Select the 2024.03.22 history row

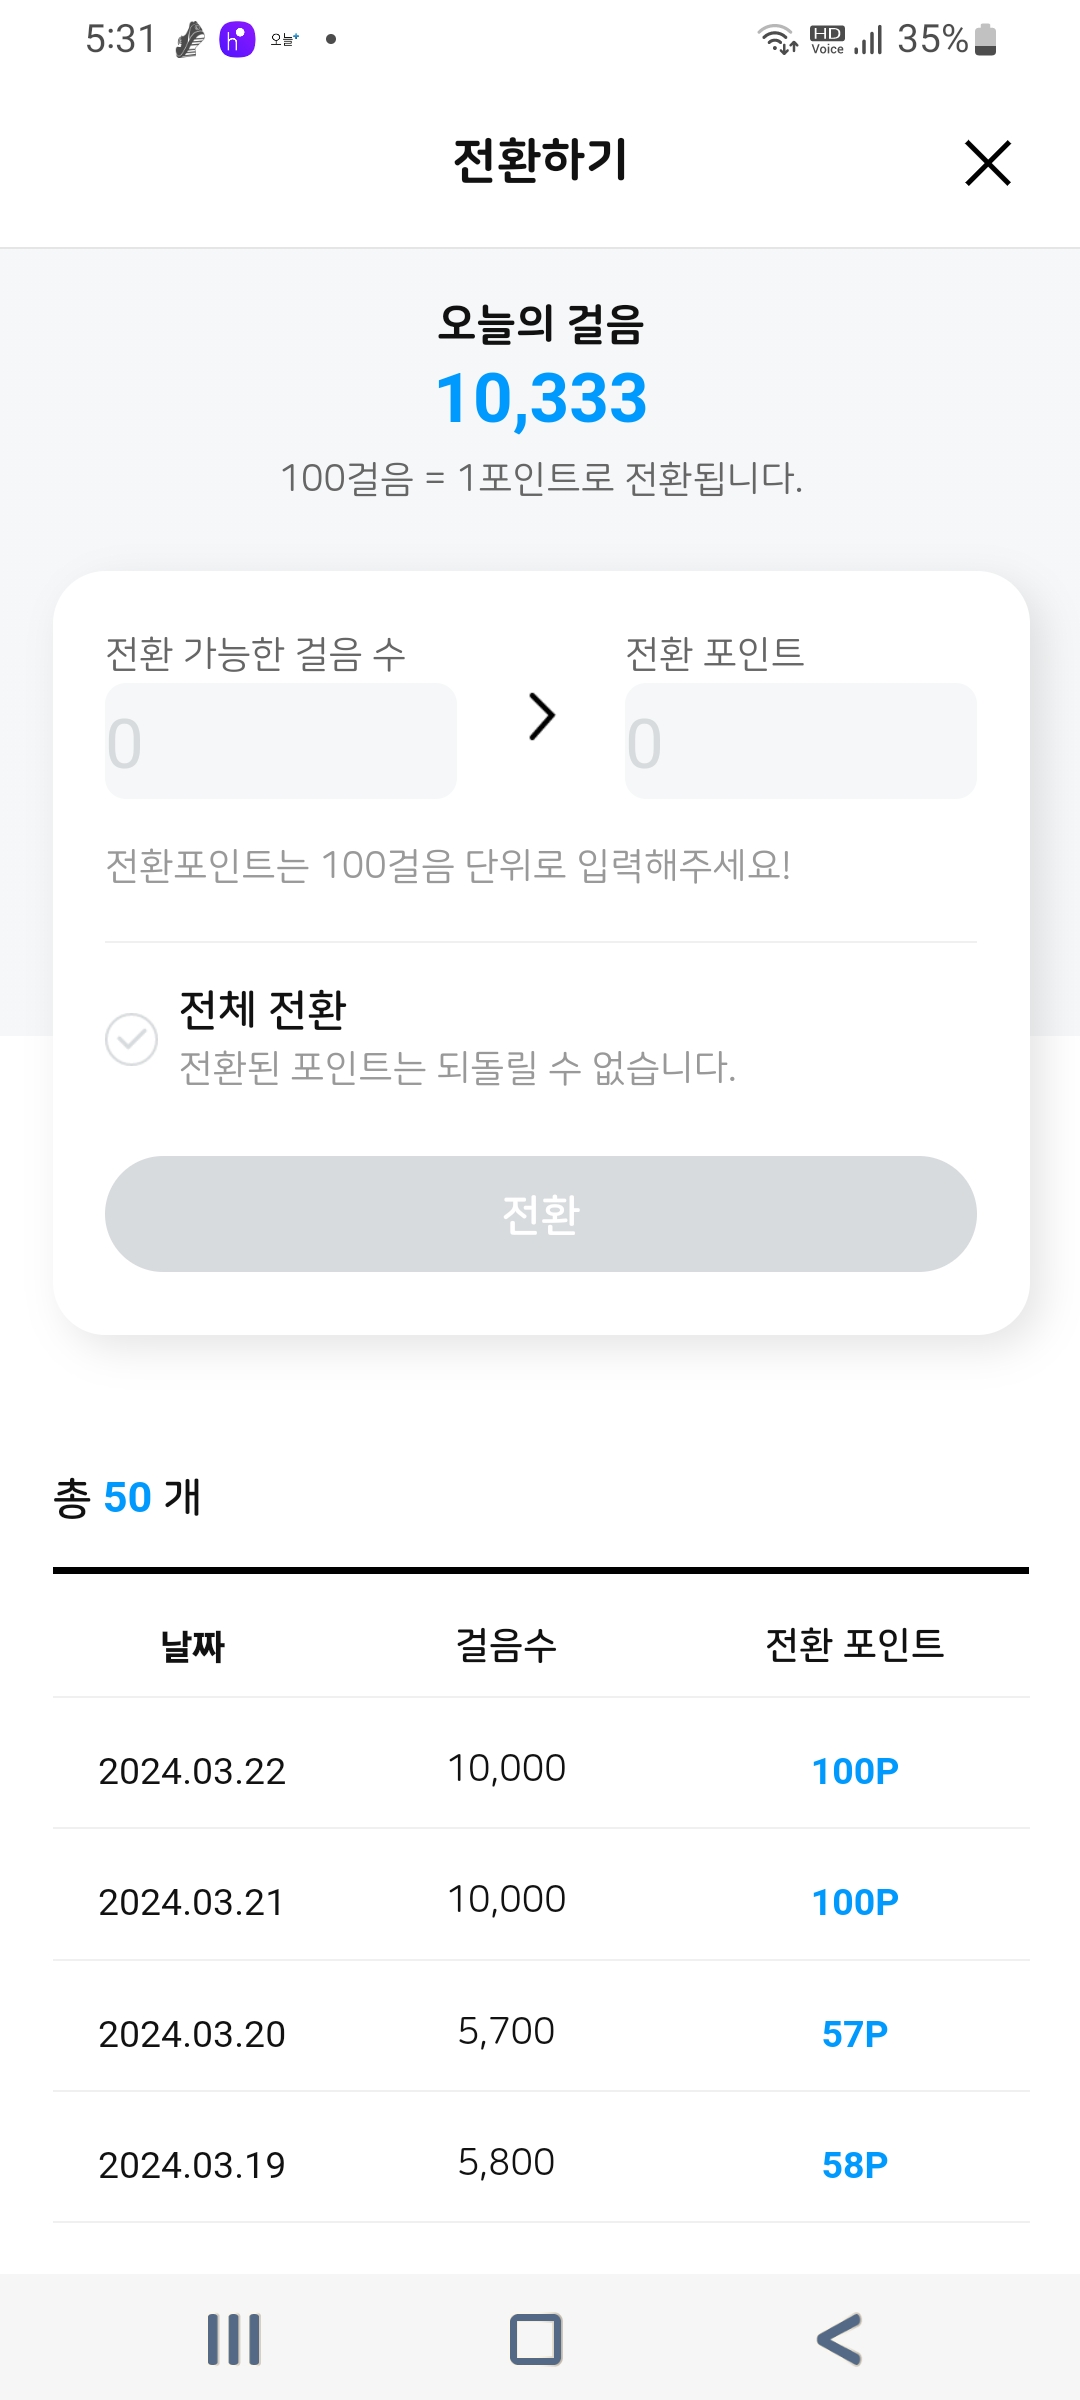(540, 1770)
